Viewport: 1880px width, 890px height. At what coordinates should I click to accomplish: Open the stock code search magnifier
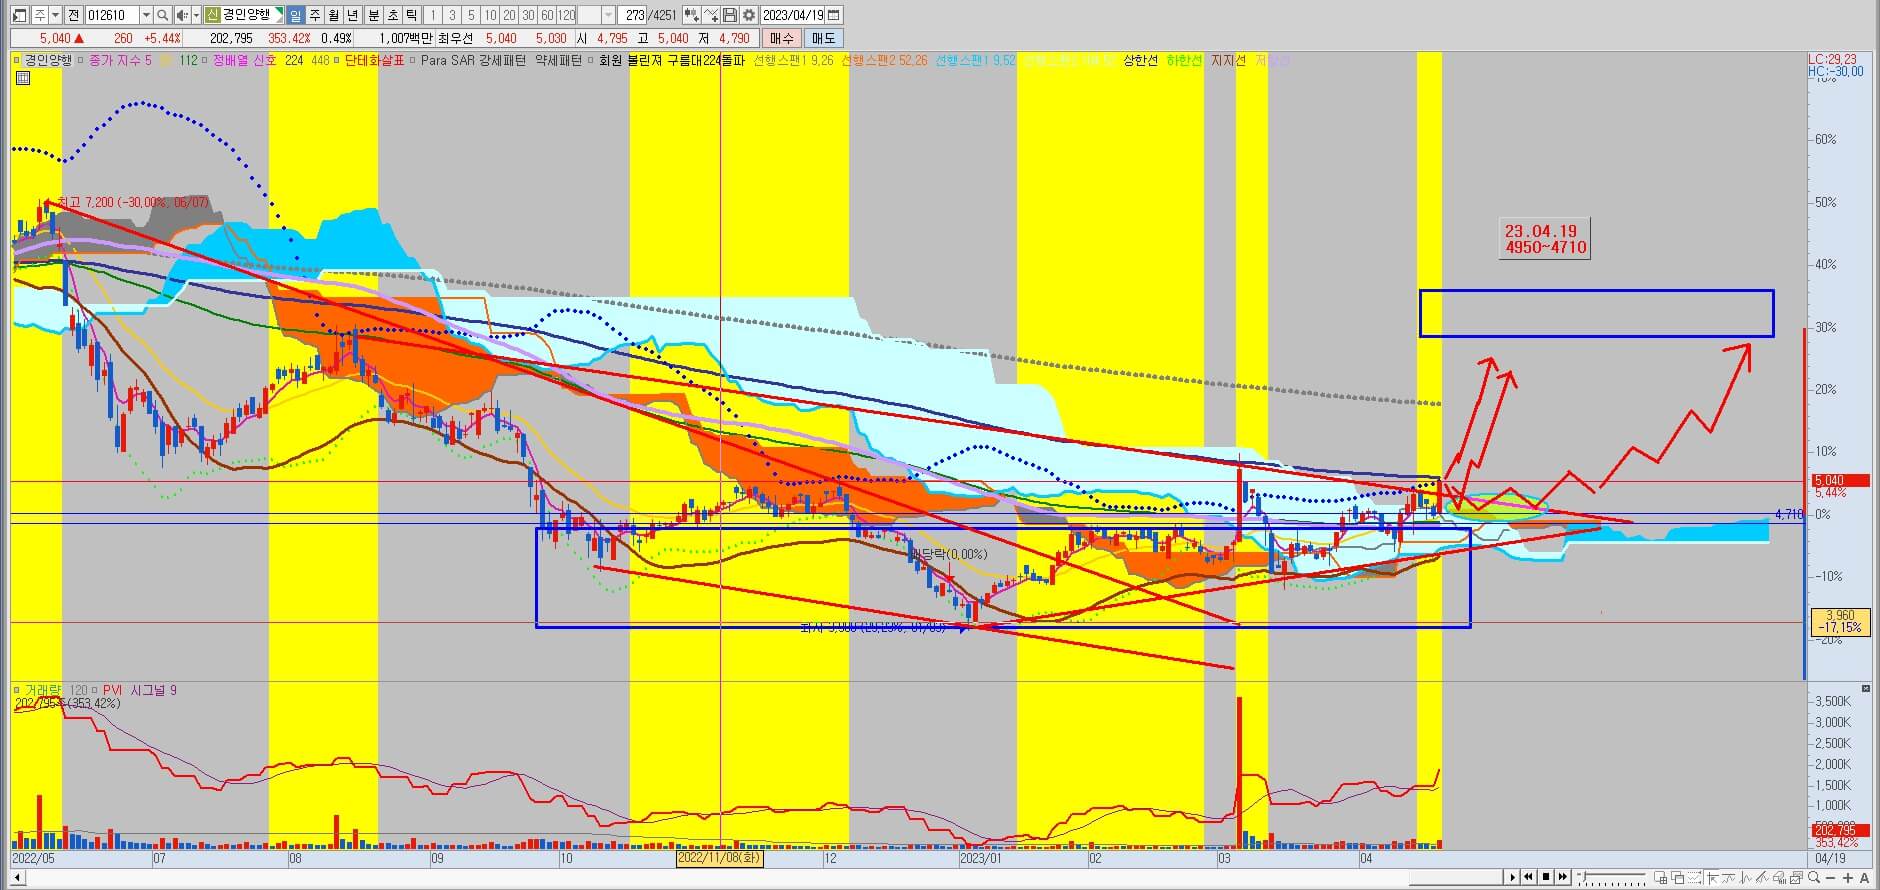pos(162,15)
